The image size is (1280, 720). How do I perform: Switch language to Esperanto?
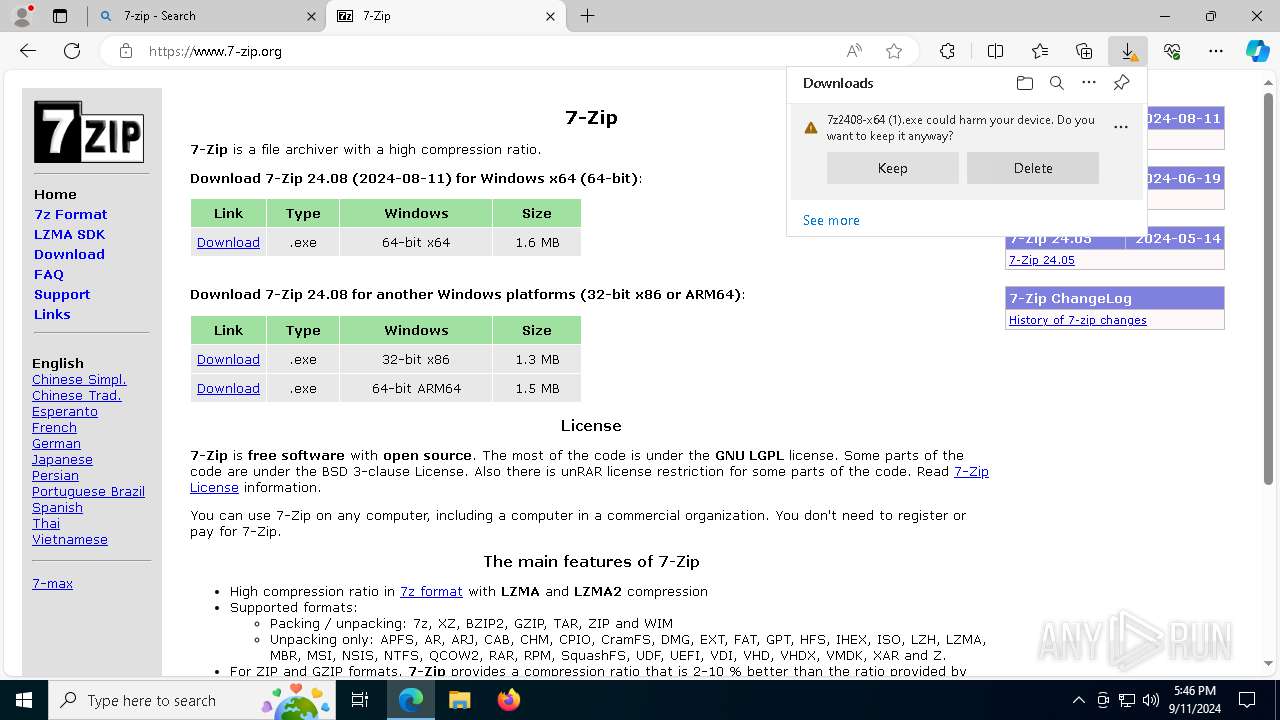point(65,411)
